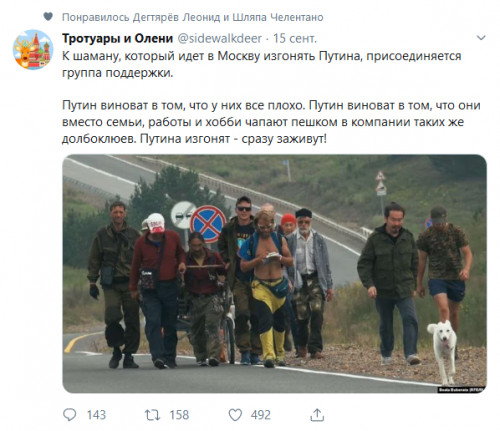Open the Тротуары и Олени profile name
The height and width of the screenshot is (431, 500).
point(117,39)
